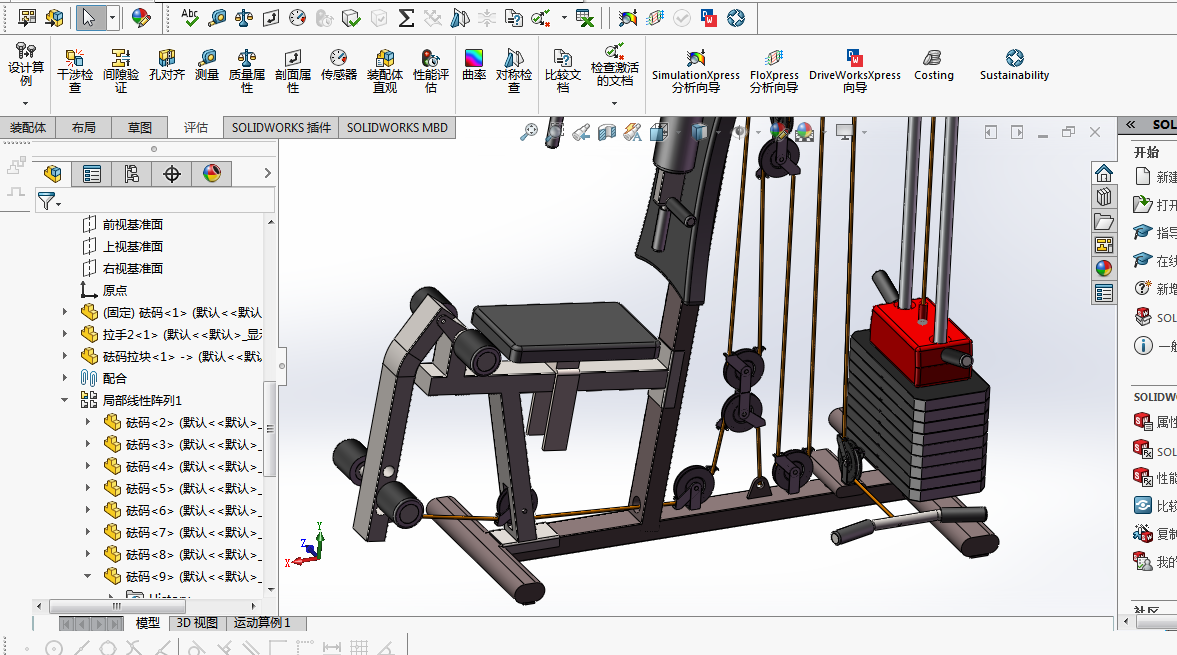
Task: Toggle the 曲率 curvature display
Action: pos(474,65)
